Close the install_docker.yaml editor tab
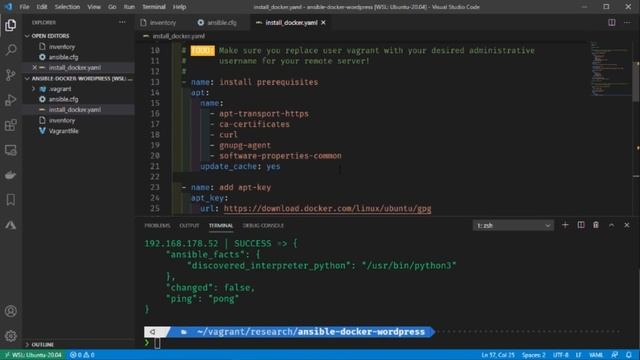 323,22
